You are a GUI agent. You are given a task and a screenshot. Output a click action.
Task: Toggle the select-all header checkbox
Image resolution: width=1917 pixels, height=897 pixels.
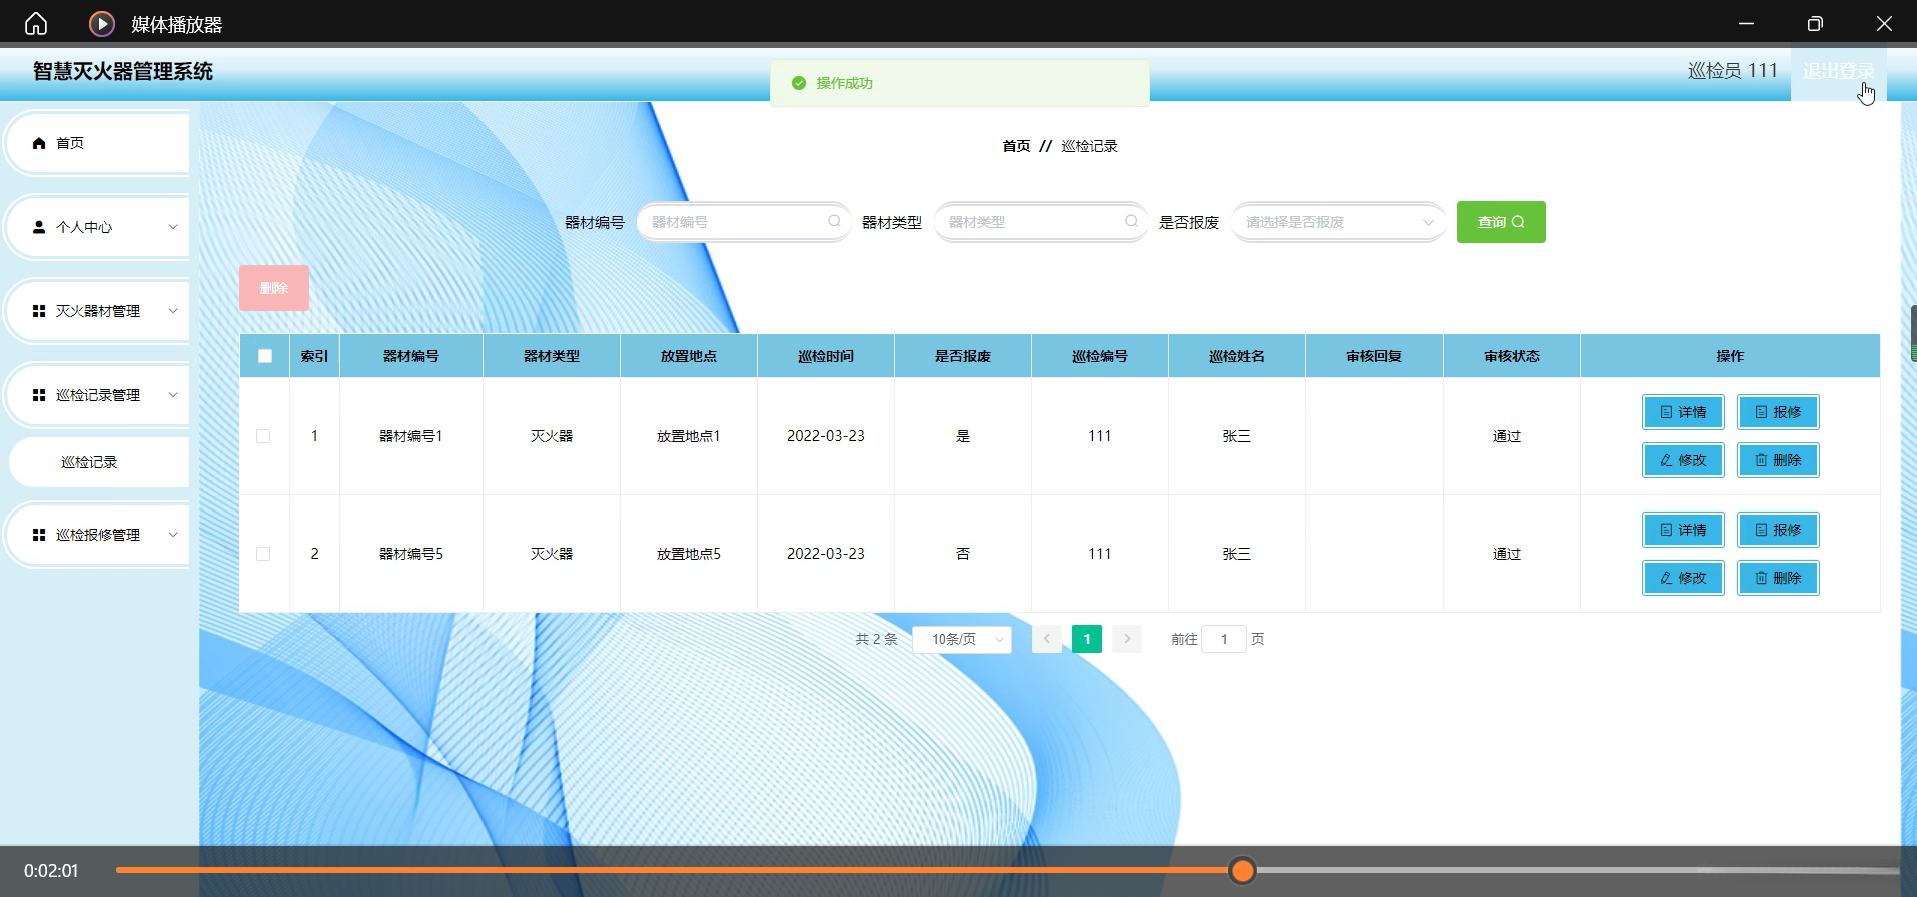(265, 356)
